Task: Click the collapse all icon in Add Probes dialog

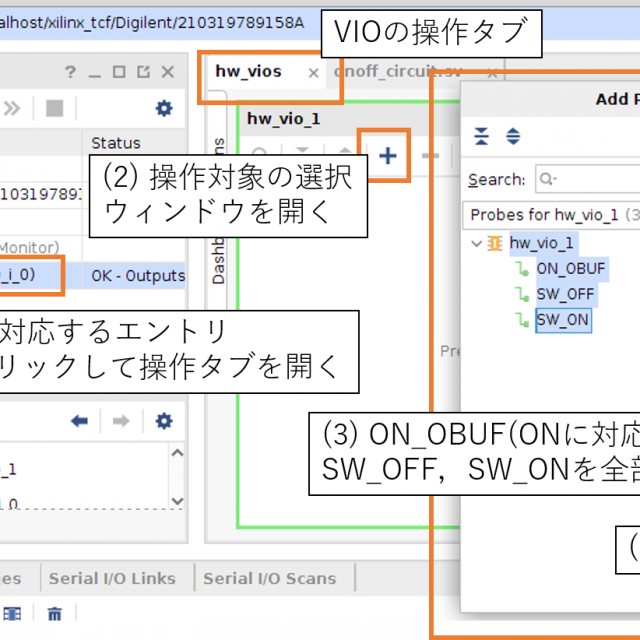Action: coord(482,137)
